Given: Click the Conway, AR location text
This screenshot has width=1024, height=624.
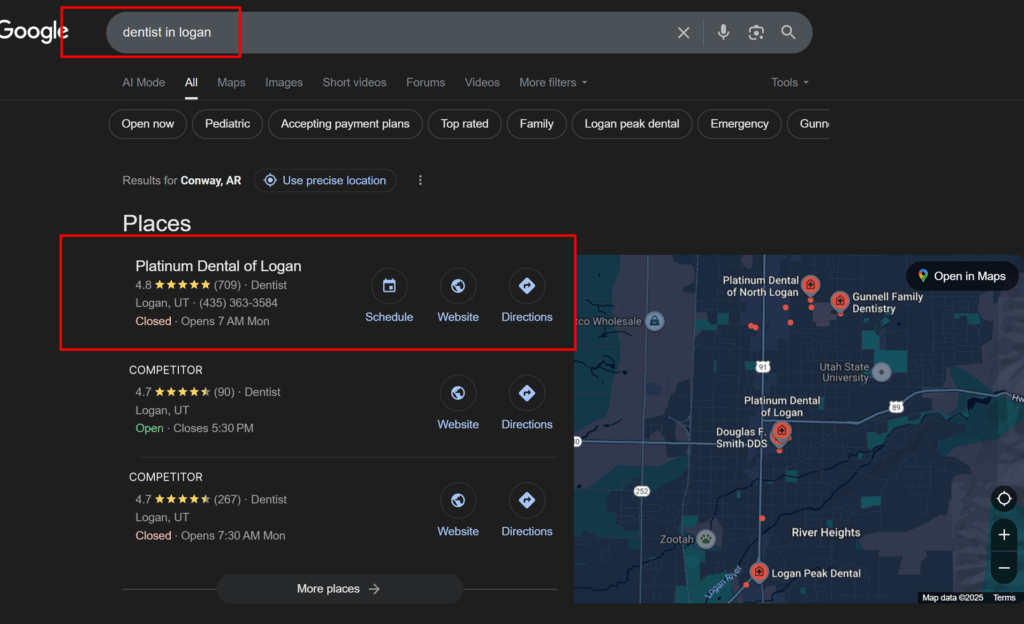Looking at the screenshot, I should (211, 180).
